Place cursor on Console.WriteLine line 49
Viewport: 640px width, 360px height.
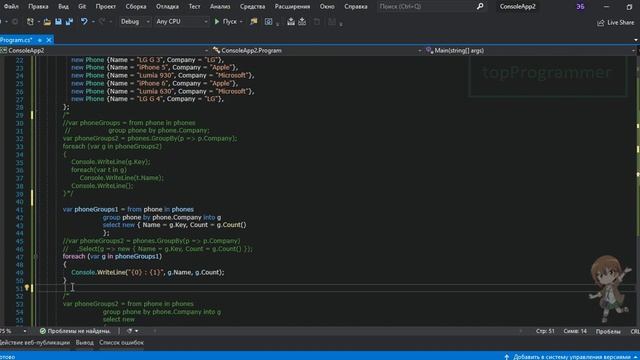tap(148, 272)
